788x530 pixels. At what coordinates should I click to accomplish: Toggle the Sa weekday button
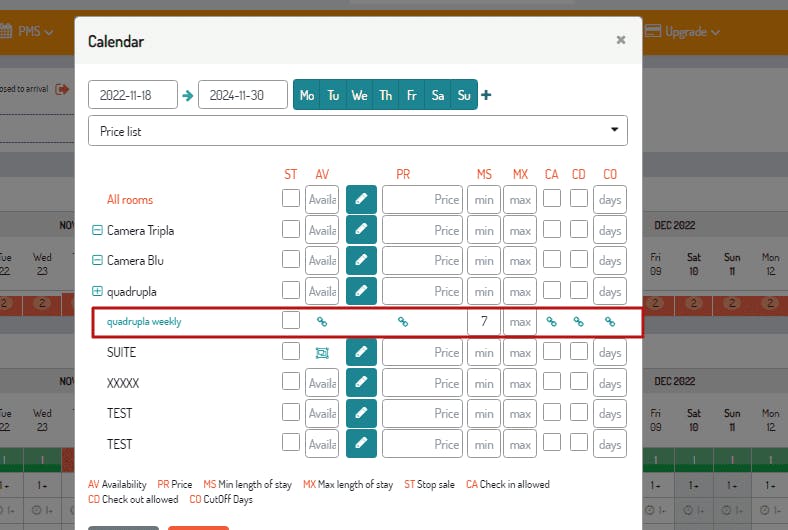coord(438,94)
